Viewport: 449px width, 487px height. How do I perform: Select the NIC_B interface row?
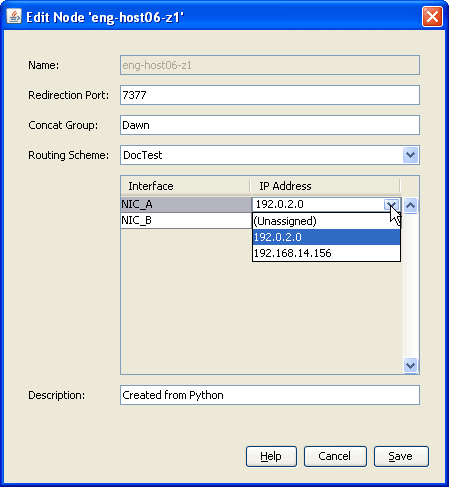(186, 220)
